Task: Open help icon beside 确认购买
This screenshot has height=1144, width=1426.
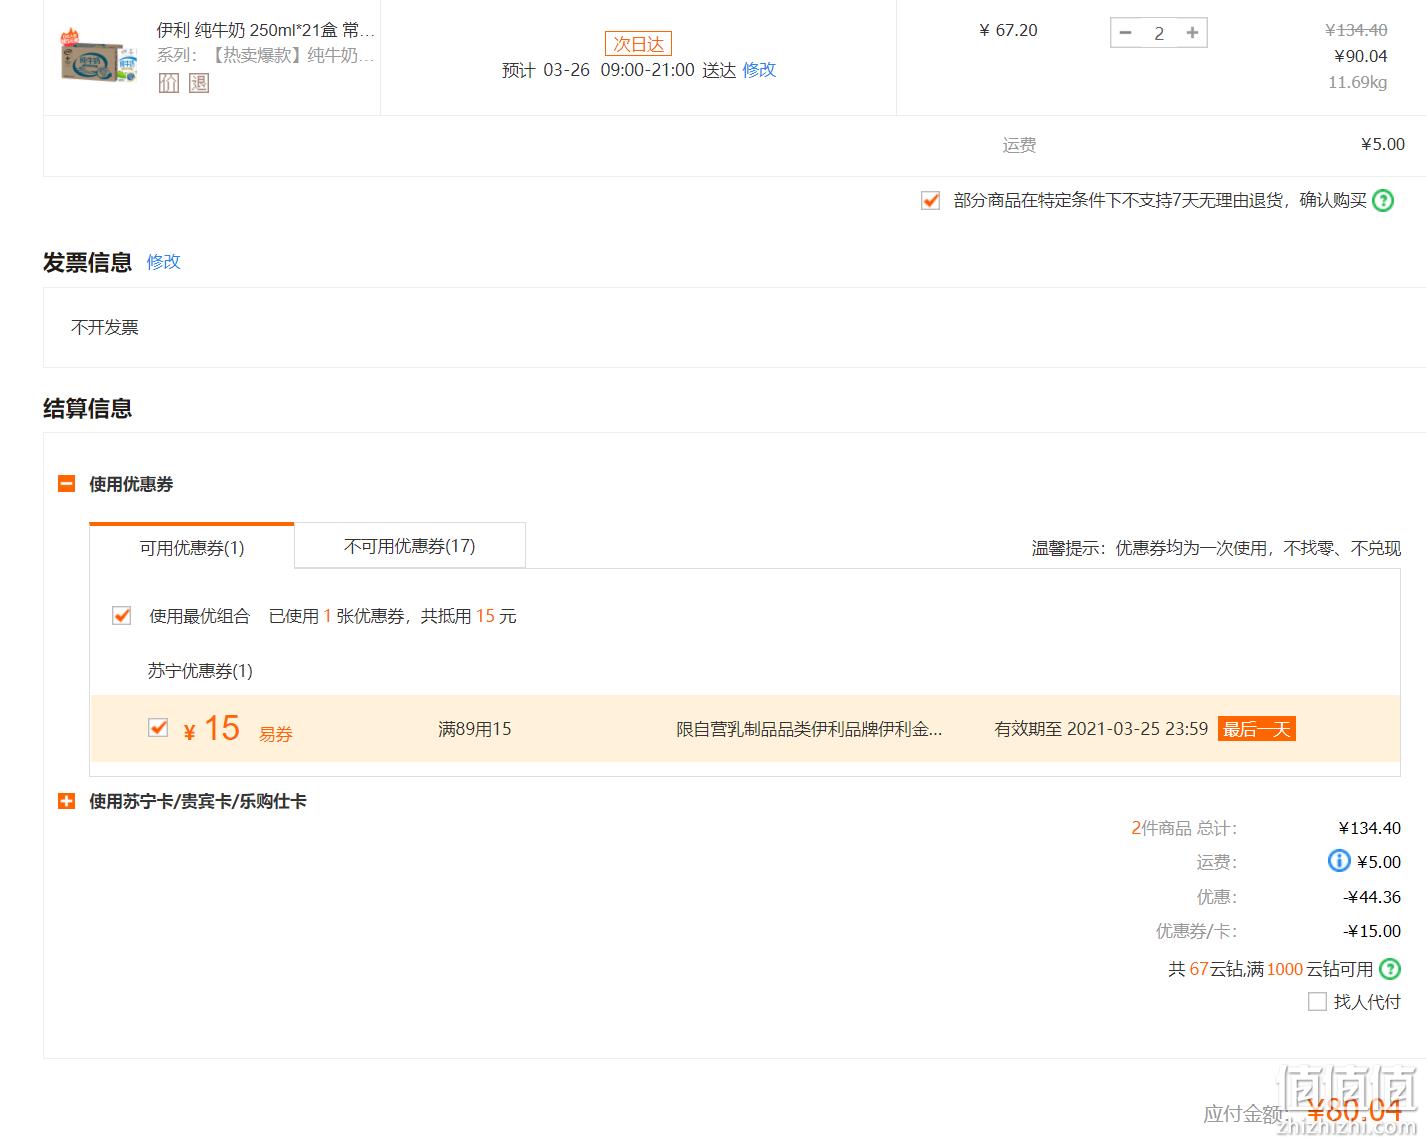Action: tap(1383, 200)
